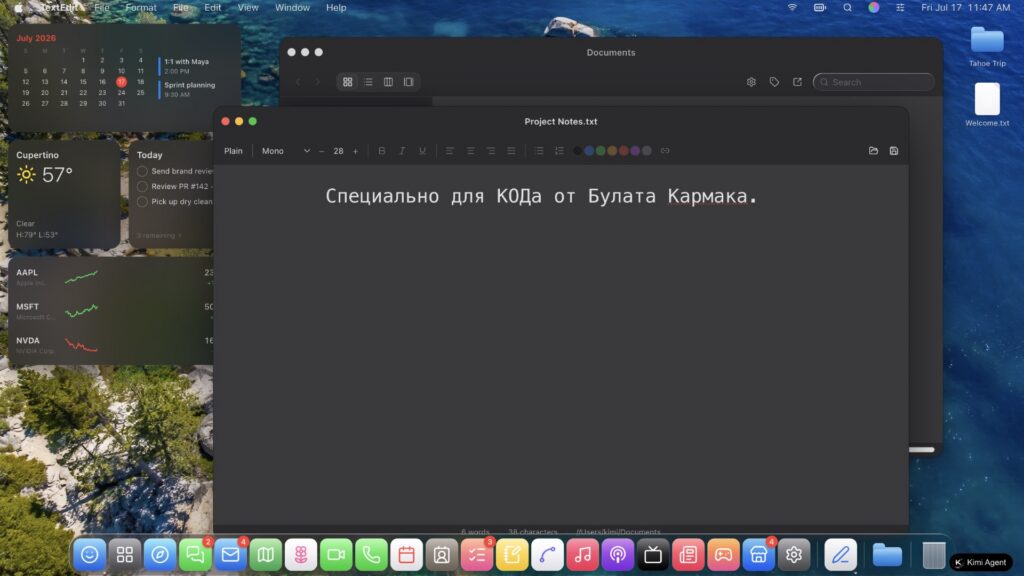Open the View menu
The height and width of the screenshot is (576, 1024).
[x=248, y=8]
